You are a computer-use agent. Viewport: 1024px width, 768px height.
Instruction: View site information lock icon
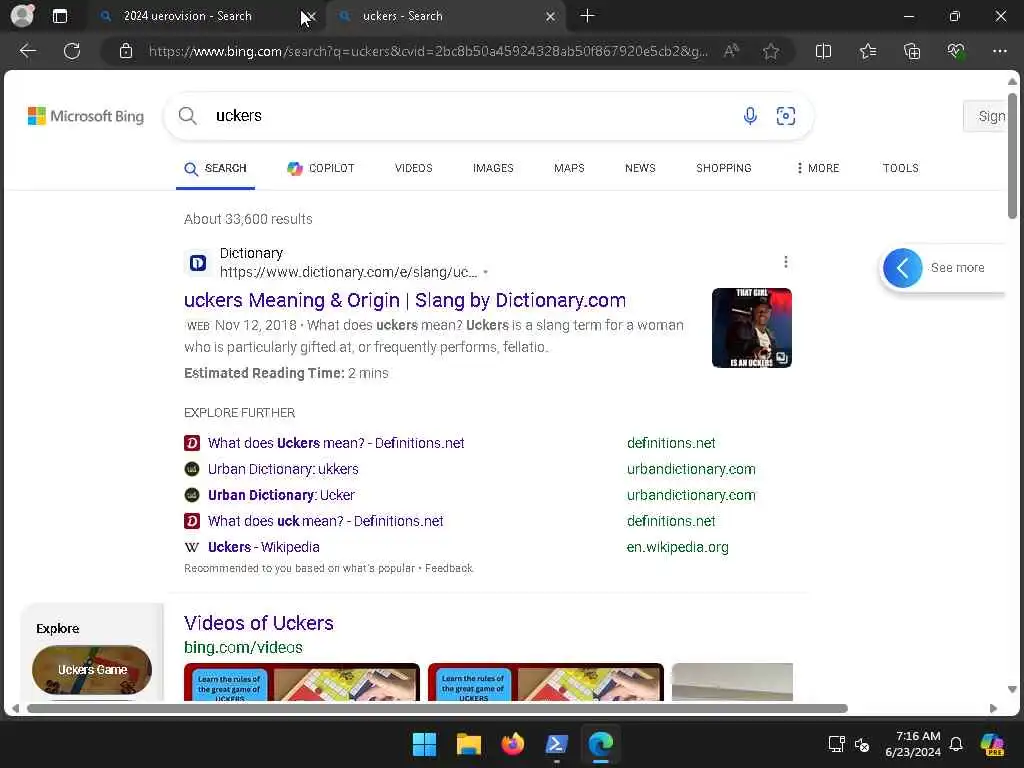126,51
